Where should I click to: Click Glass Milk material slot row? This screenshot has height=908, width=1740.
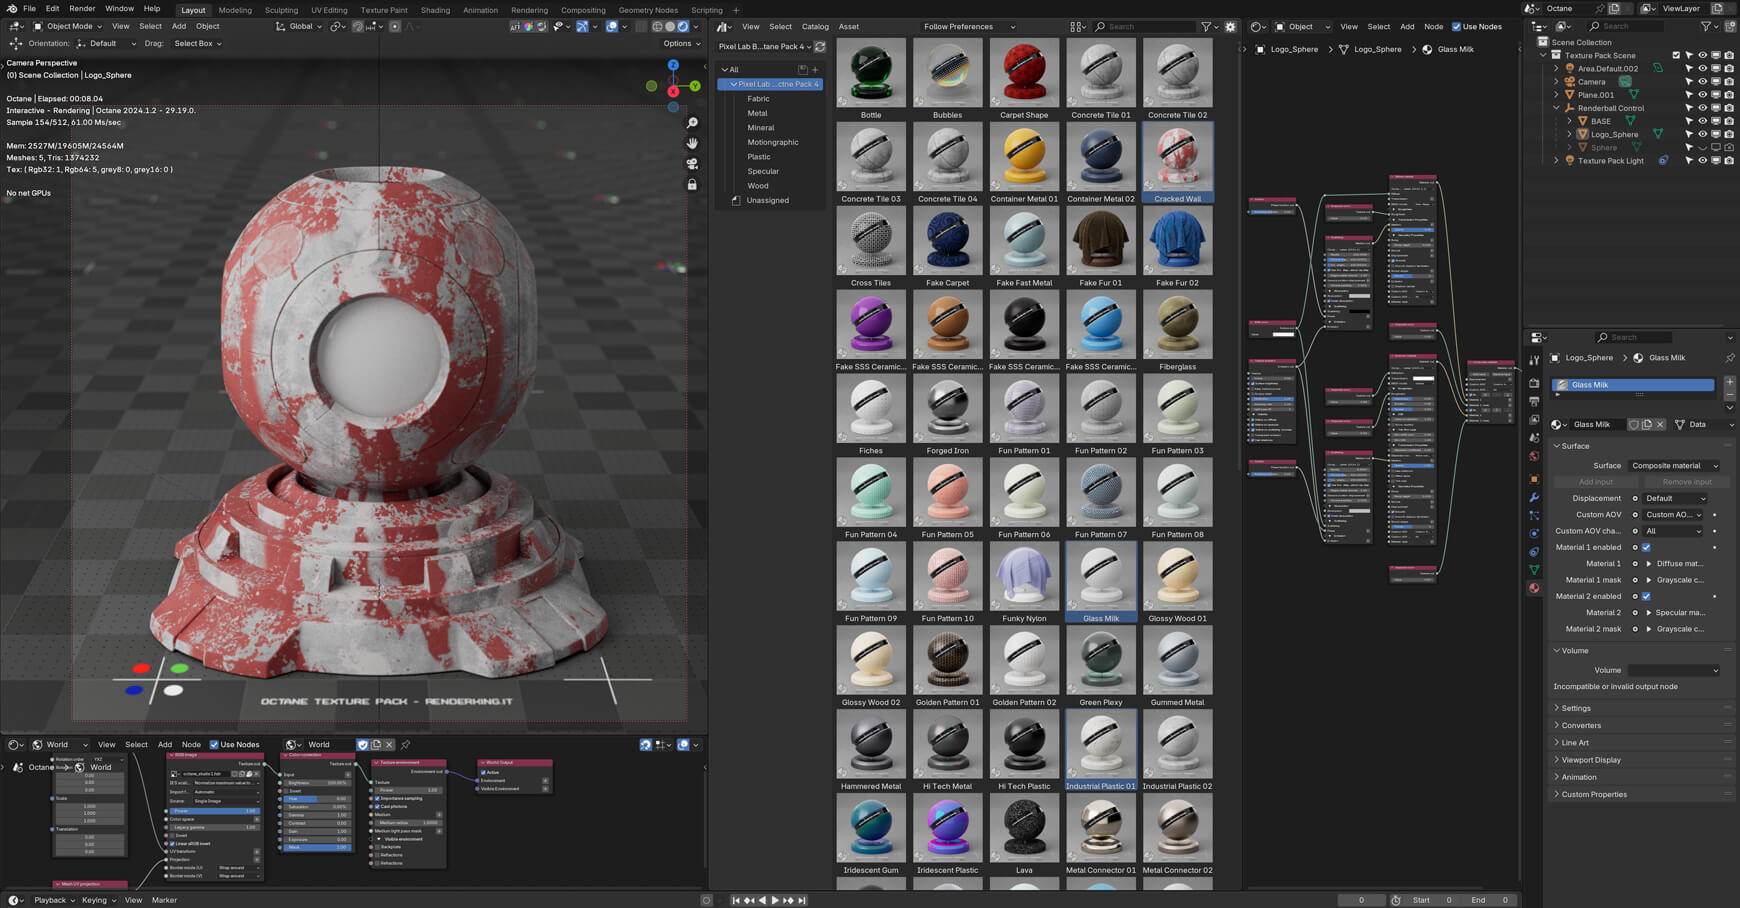coord(1633,385)
